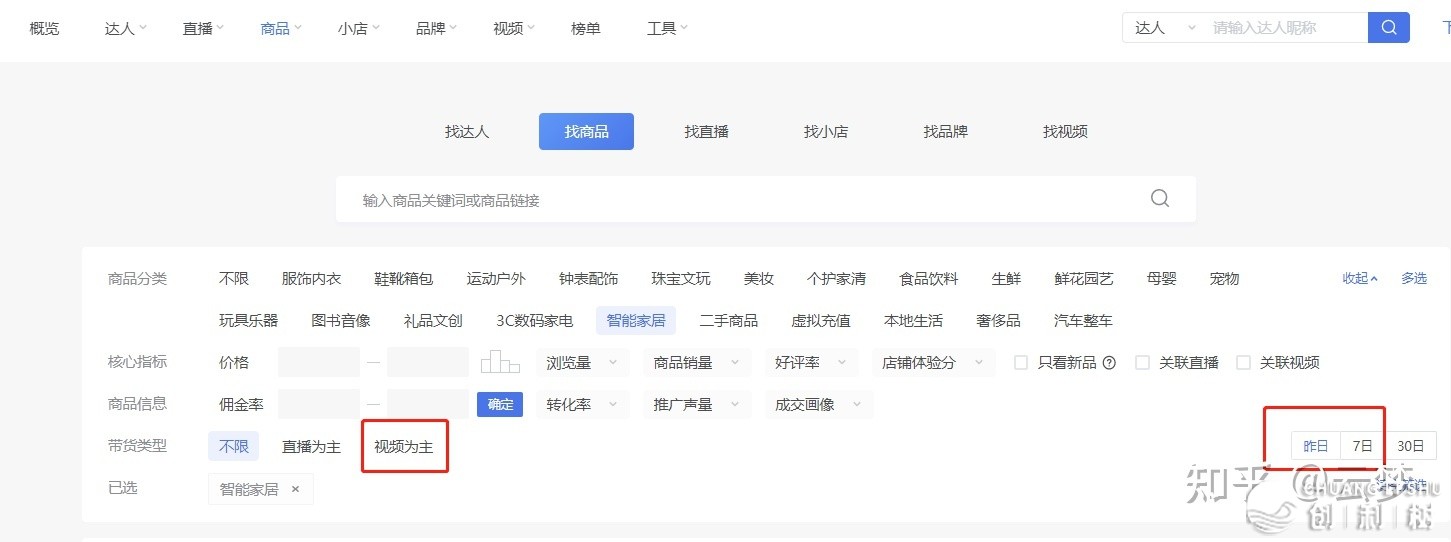This screenshot has width=1451, height=542.
Task: Select the 母婴 category
Action: [1162, 279]
